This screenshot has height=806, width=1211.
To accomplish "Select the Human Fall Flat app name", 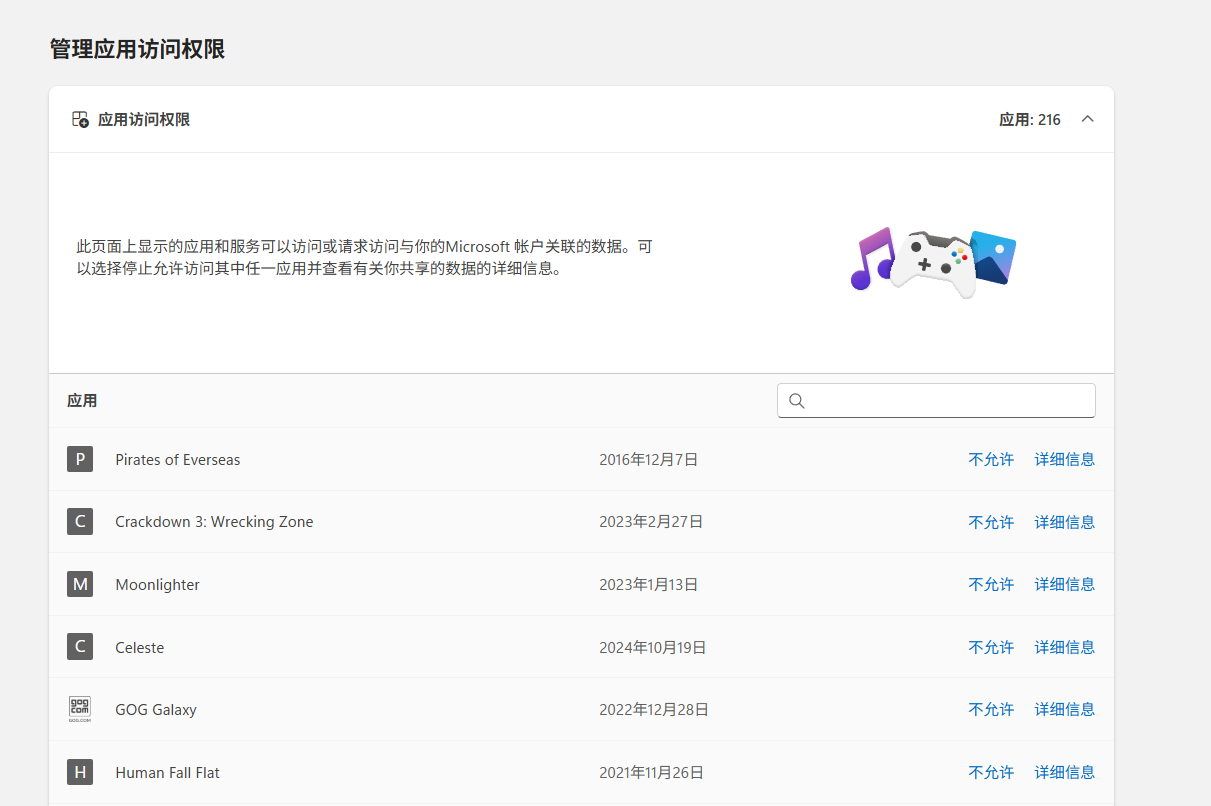I will [167, 773].
